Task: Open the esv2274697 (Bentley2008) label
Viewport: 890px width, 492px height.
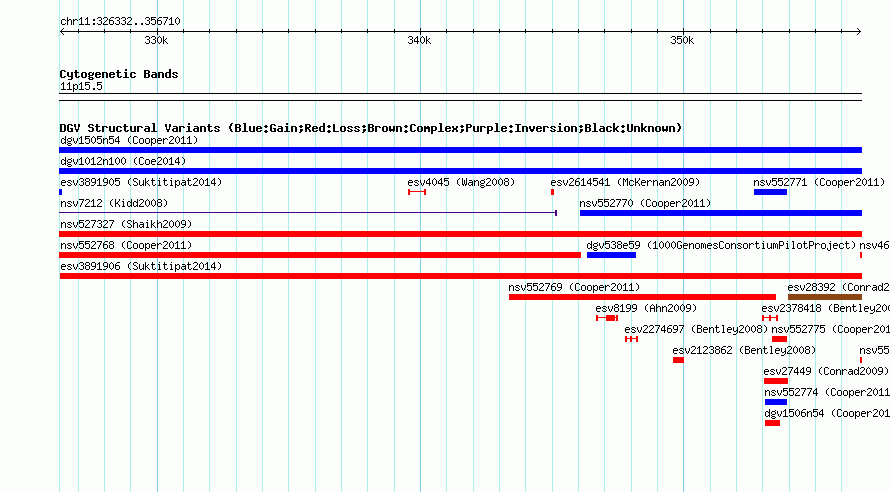Action: tap(696, 329)
